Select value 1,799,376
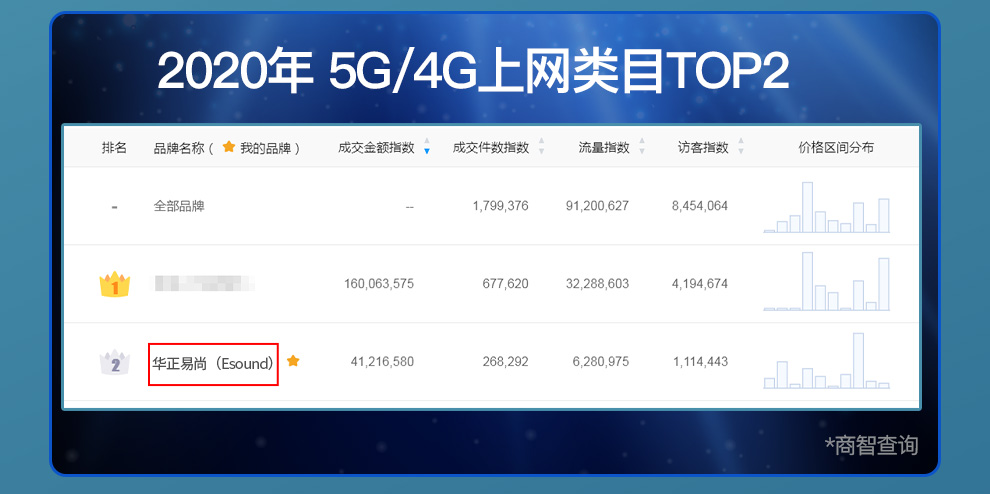Viewport: 990px width, 494px height. tap(500, 206)
